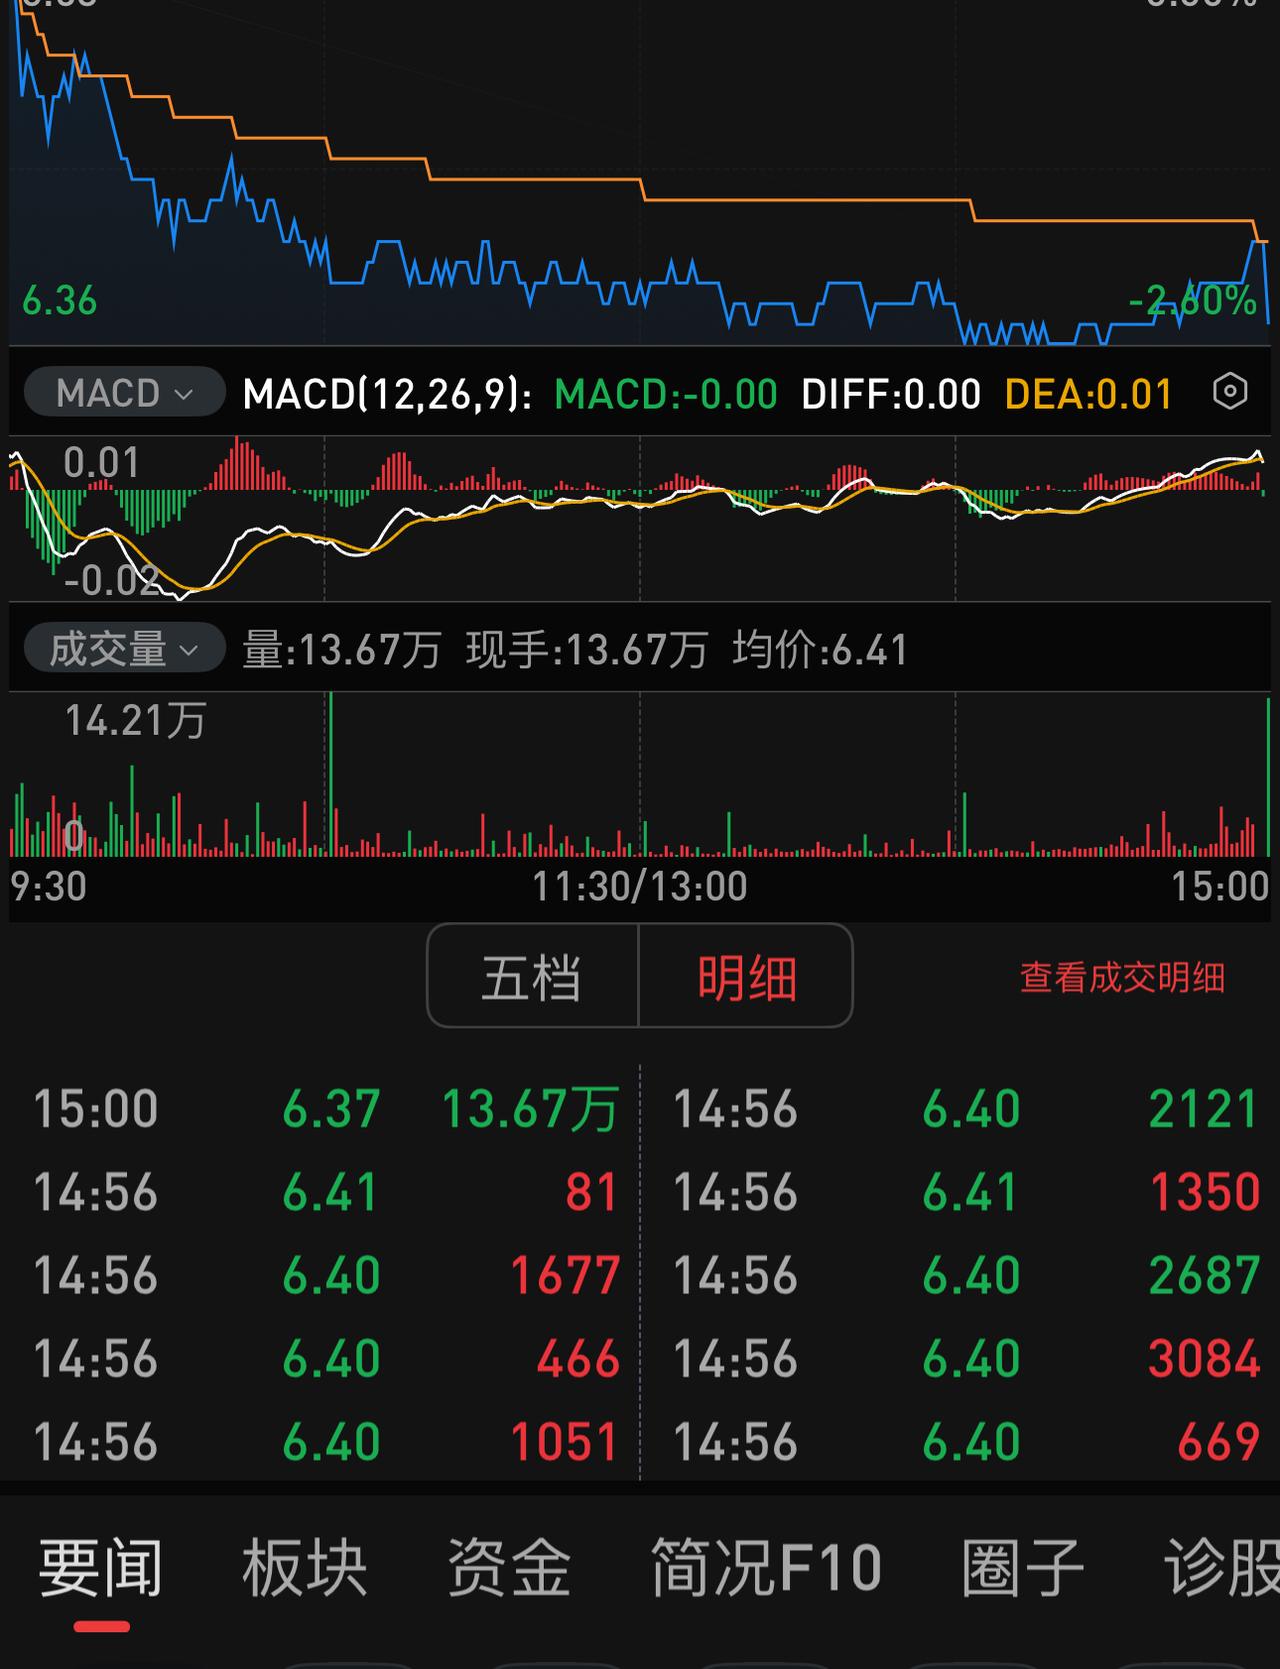The height and width of the screenshot is (1669, 1280).
Task: Select the trade with volume 669
Action: 1218,1441
